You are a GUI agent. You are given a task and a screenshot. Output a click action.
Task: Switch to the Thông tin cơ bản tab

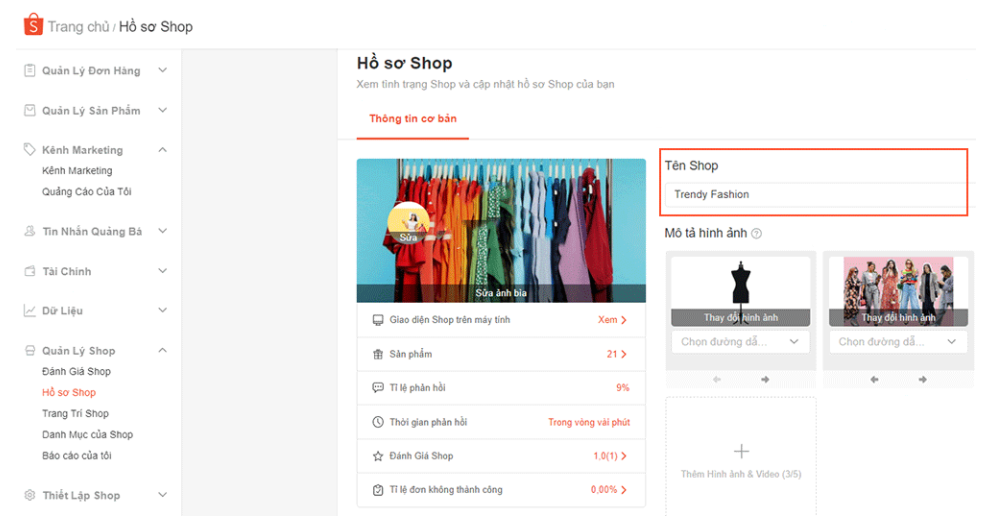tap(412, 119)
